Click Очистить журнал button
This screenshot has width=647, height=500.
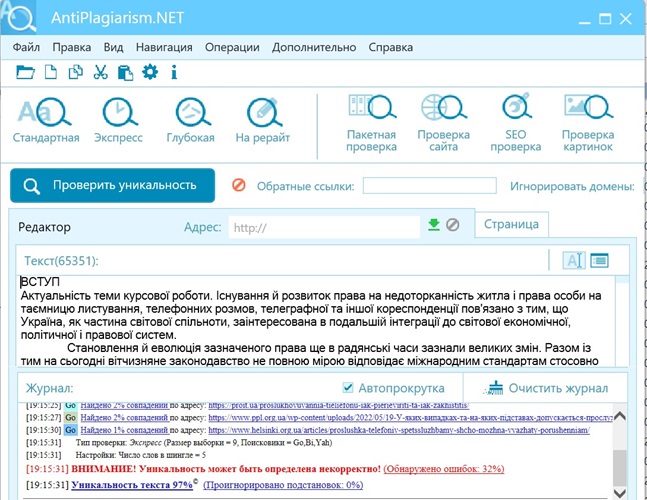click(545, 388)
